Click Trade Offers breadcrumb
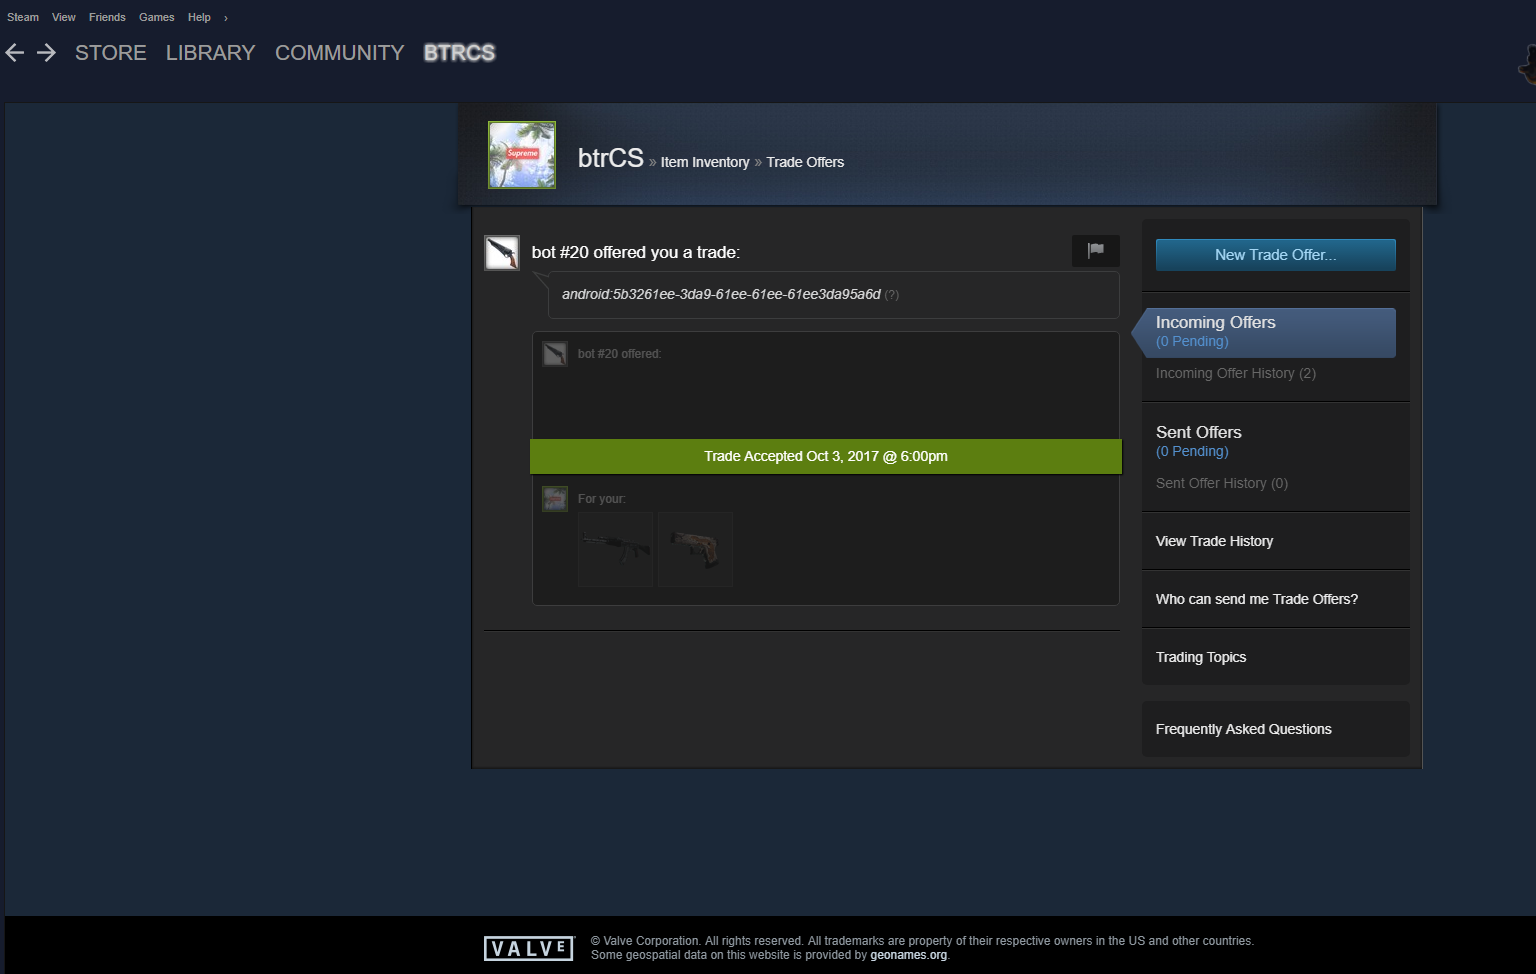Image resolution: width=1536 pixels, height=974 pixels. pos(805,162)
